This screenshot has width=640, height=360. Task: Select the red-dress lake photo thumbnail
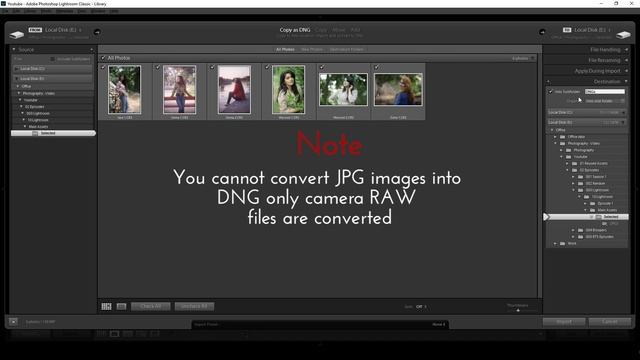point(234,89)
